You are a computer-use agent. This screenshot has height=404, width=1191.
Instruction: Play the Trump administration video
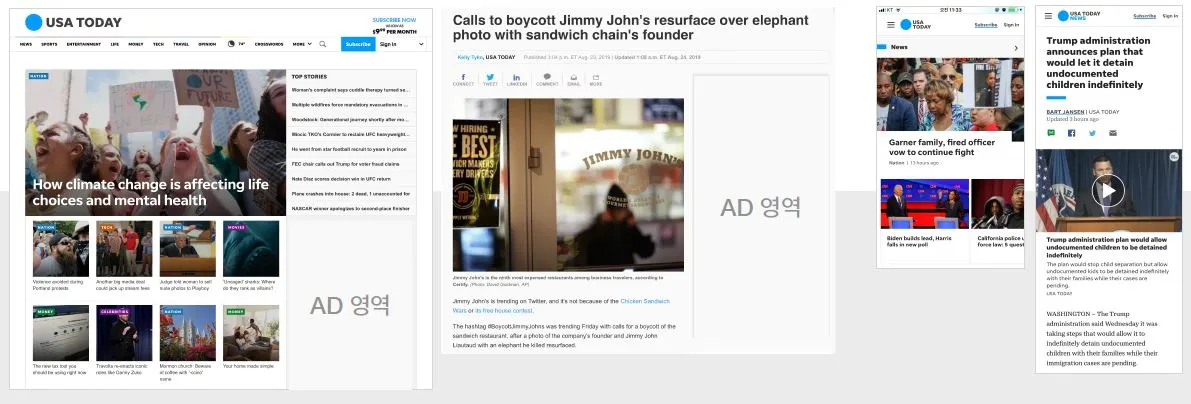pyautogui.click(x=1108, y=190)
